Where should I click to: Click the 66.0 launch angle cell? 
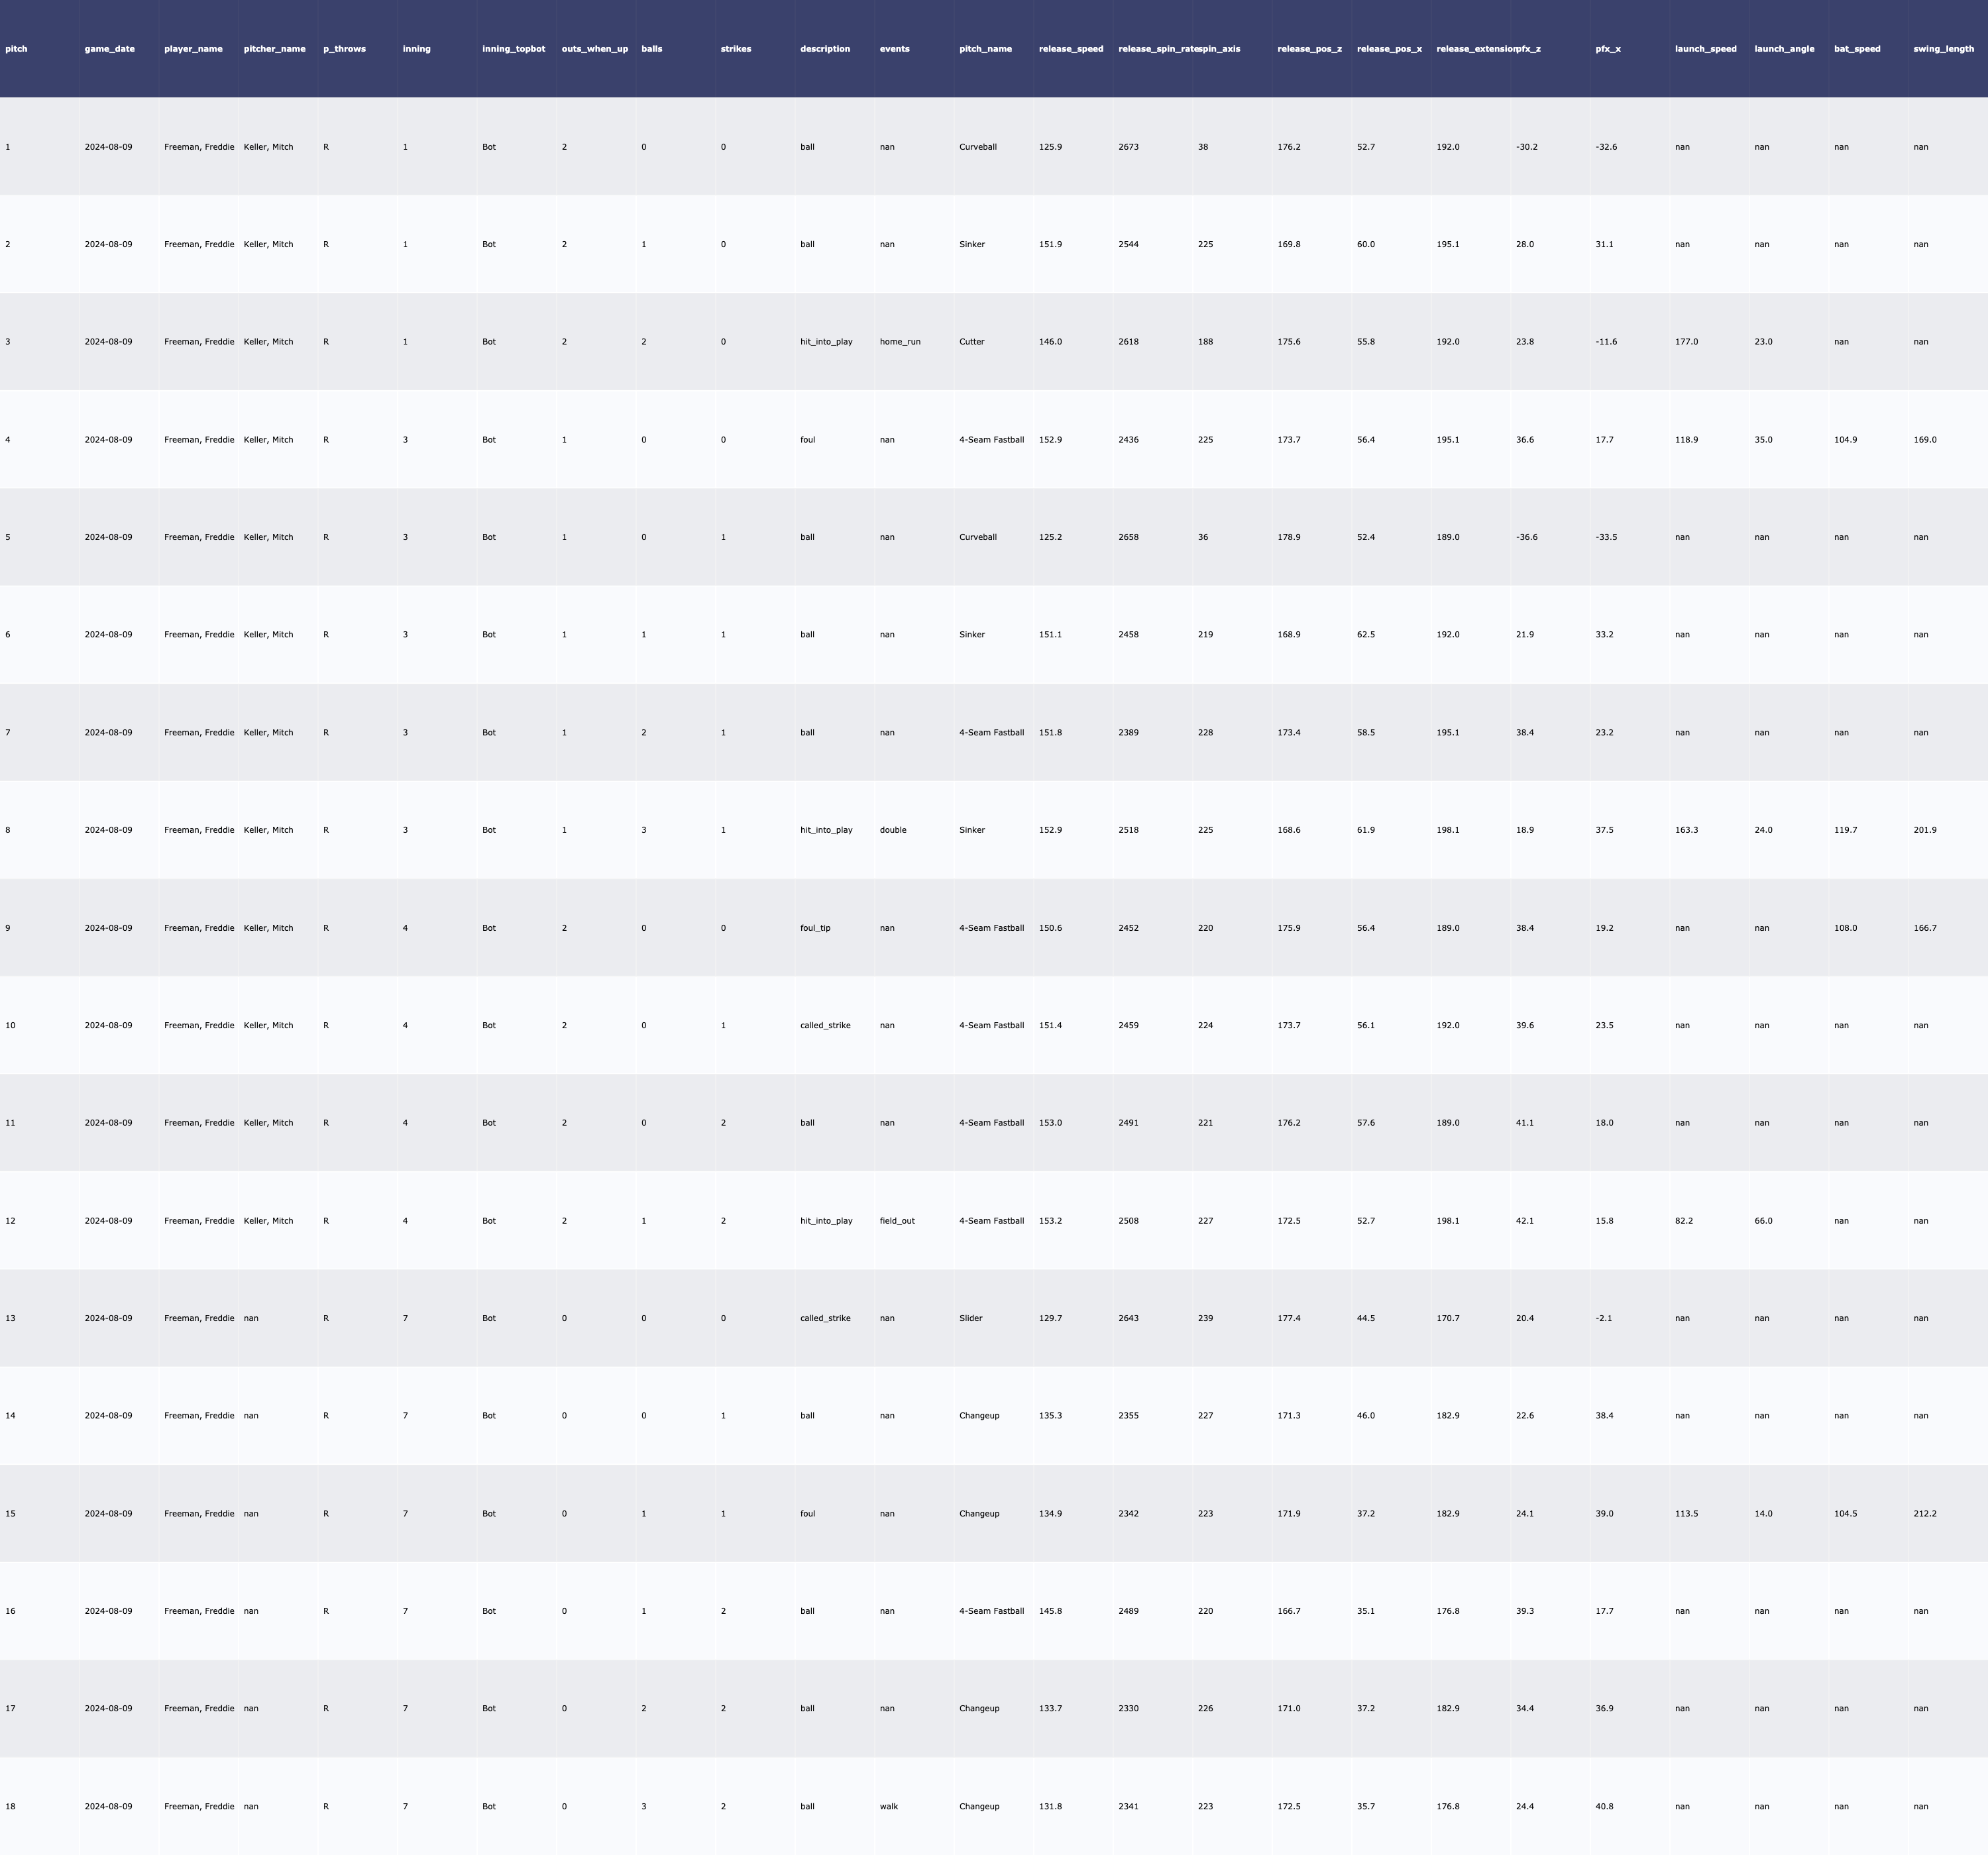point(1763,1221)
